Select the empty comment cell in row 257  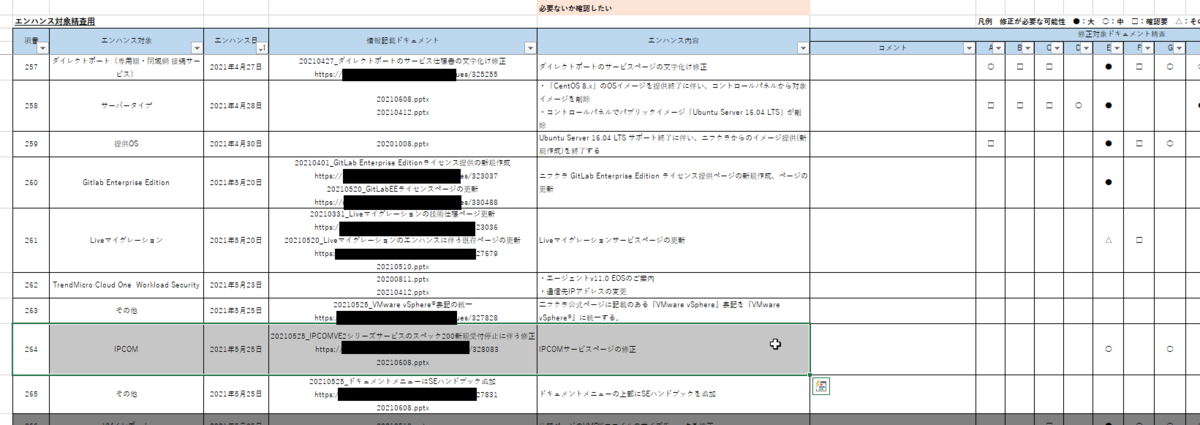(x=892, y=67)
